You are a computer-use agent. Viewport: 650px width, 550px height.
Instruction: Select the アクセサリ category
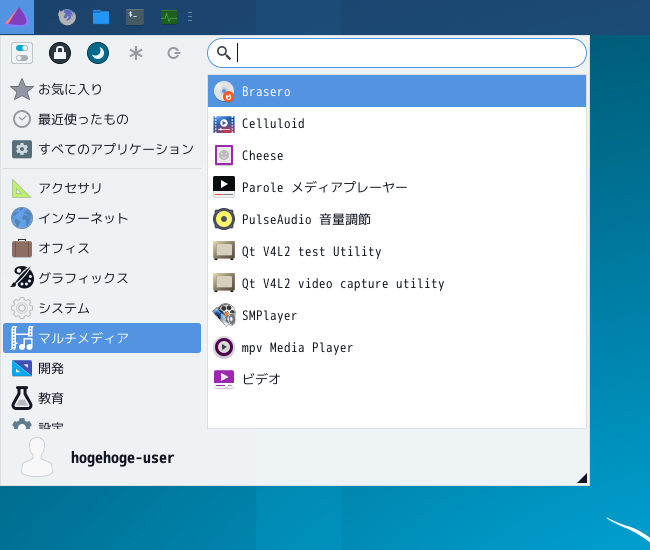pyautogui.click(x=102, y=188)
